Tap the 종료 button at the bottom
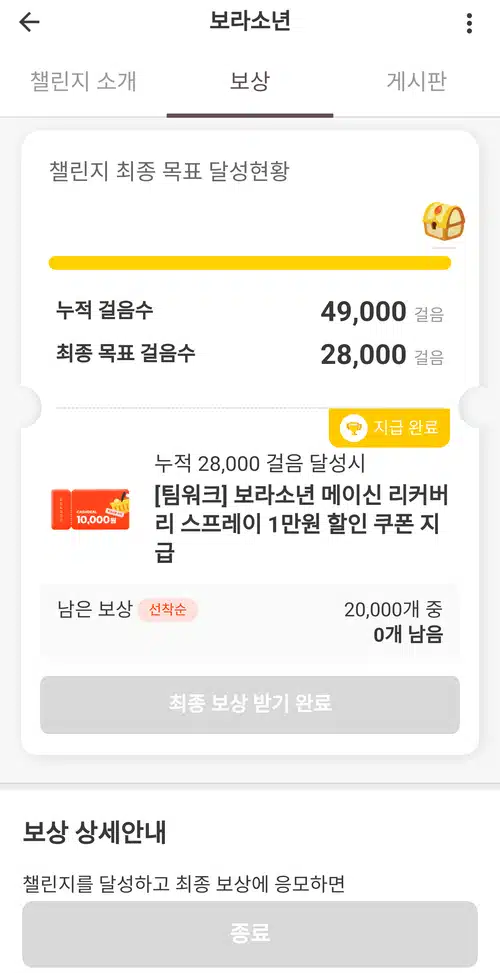Image resolution: width=500 pixels, height=973 pixels. 250,933
